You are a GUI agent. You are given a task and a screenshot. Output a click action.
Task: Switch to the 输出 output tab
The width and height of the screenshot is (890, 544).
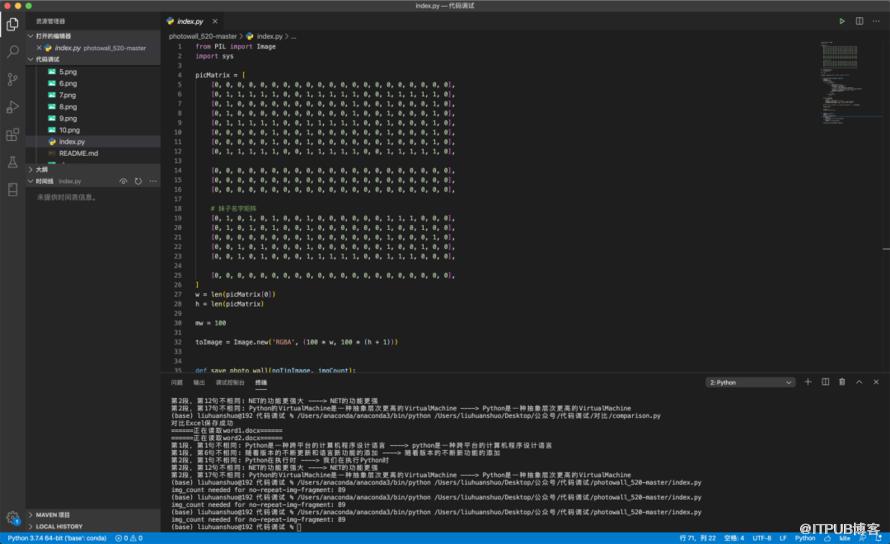199,382
